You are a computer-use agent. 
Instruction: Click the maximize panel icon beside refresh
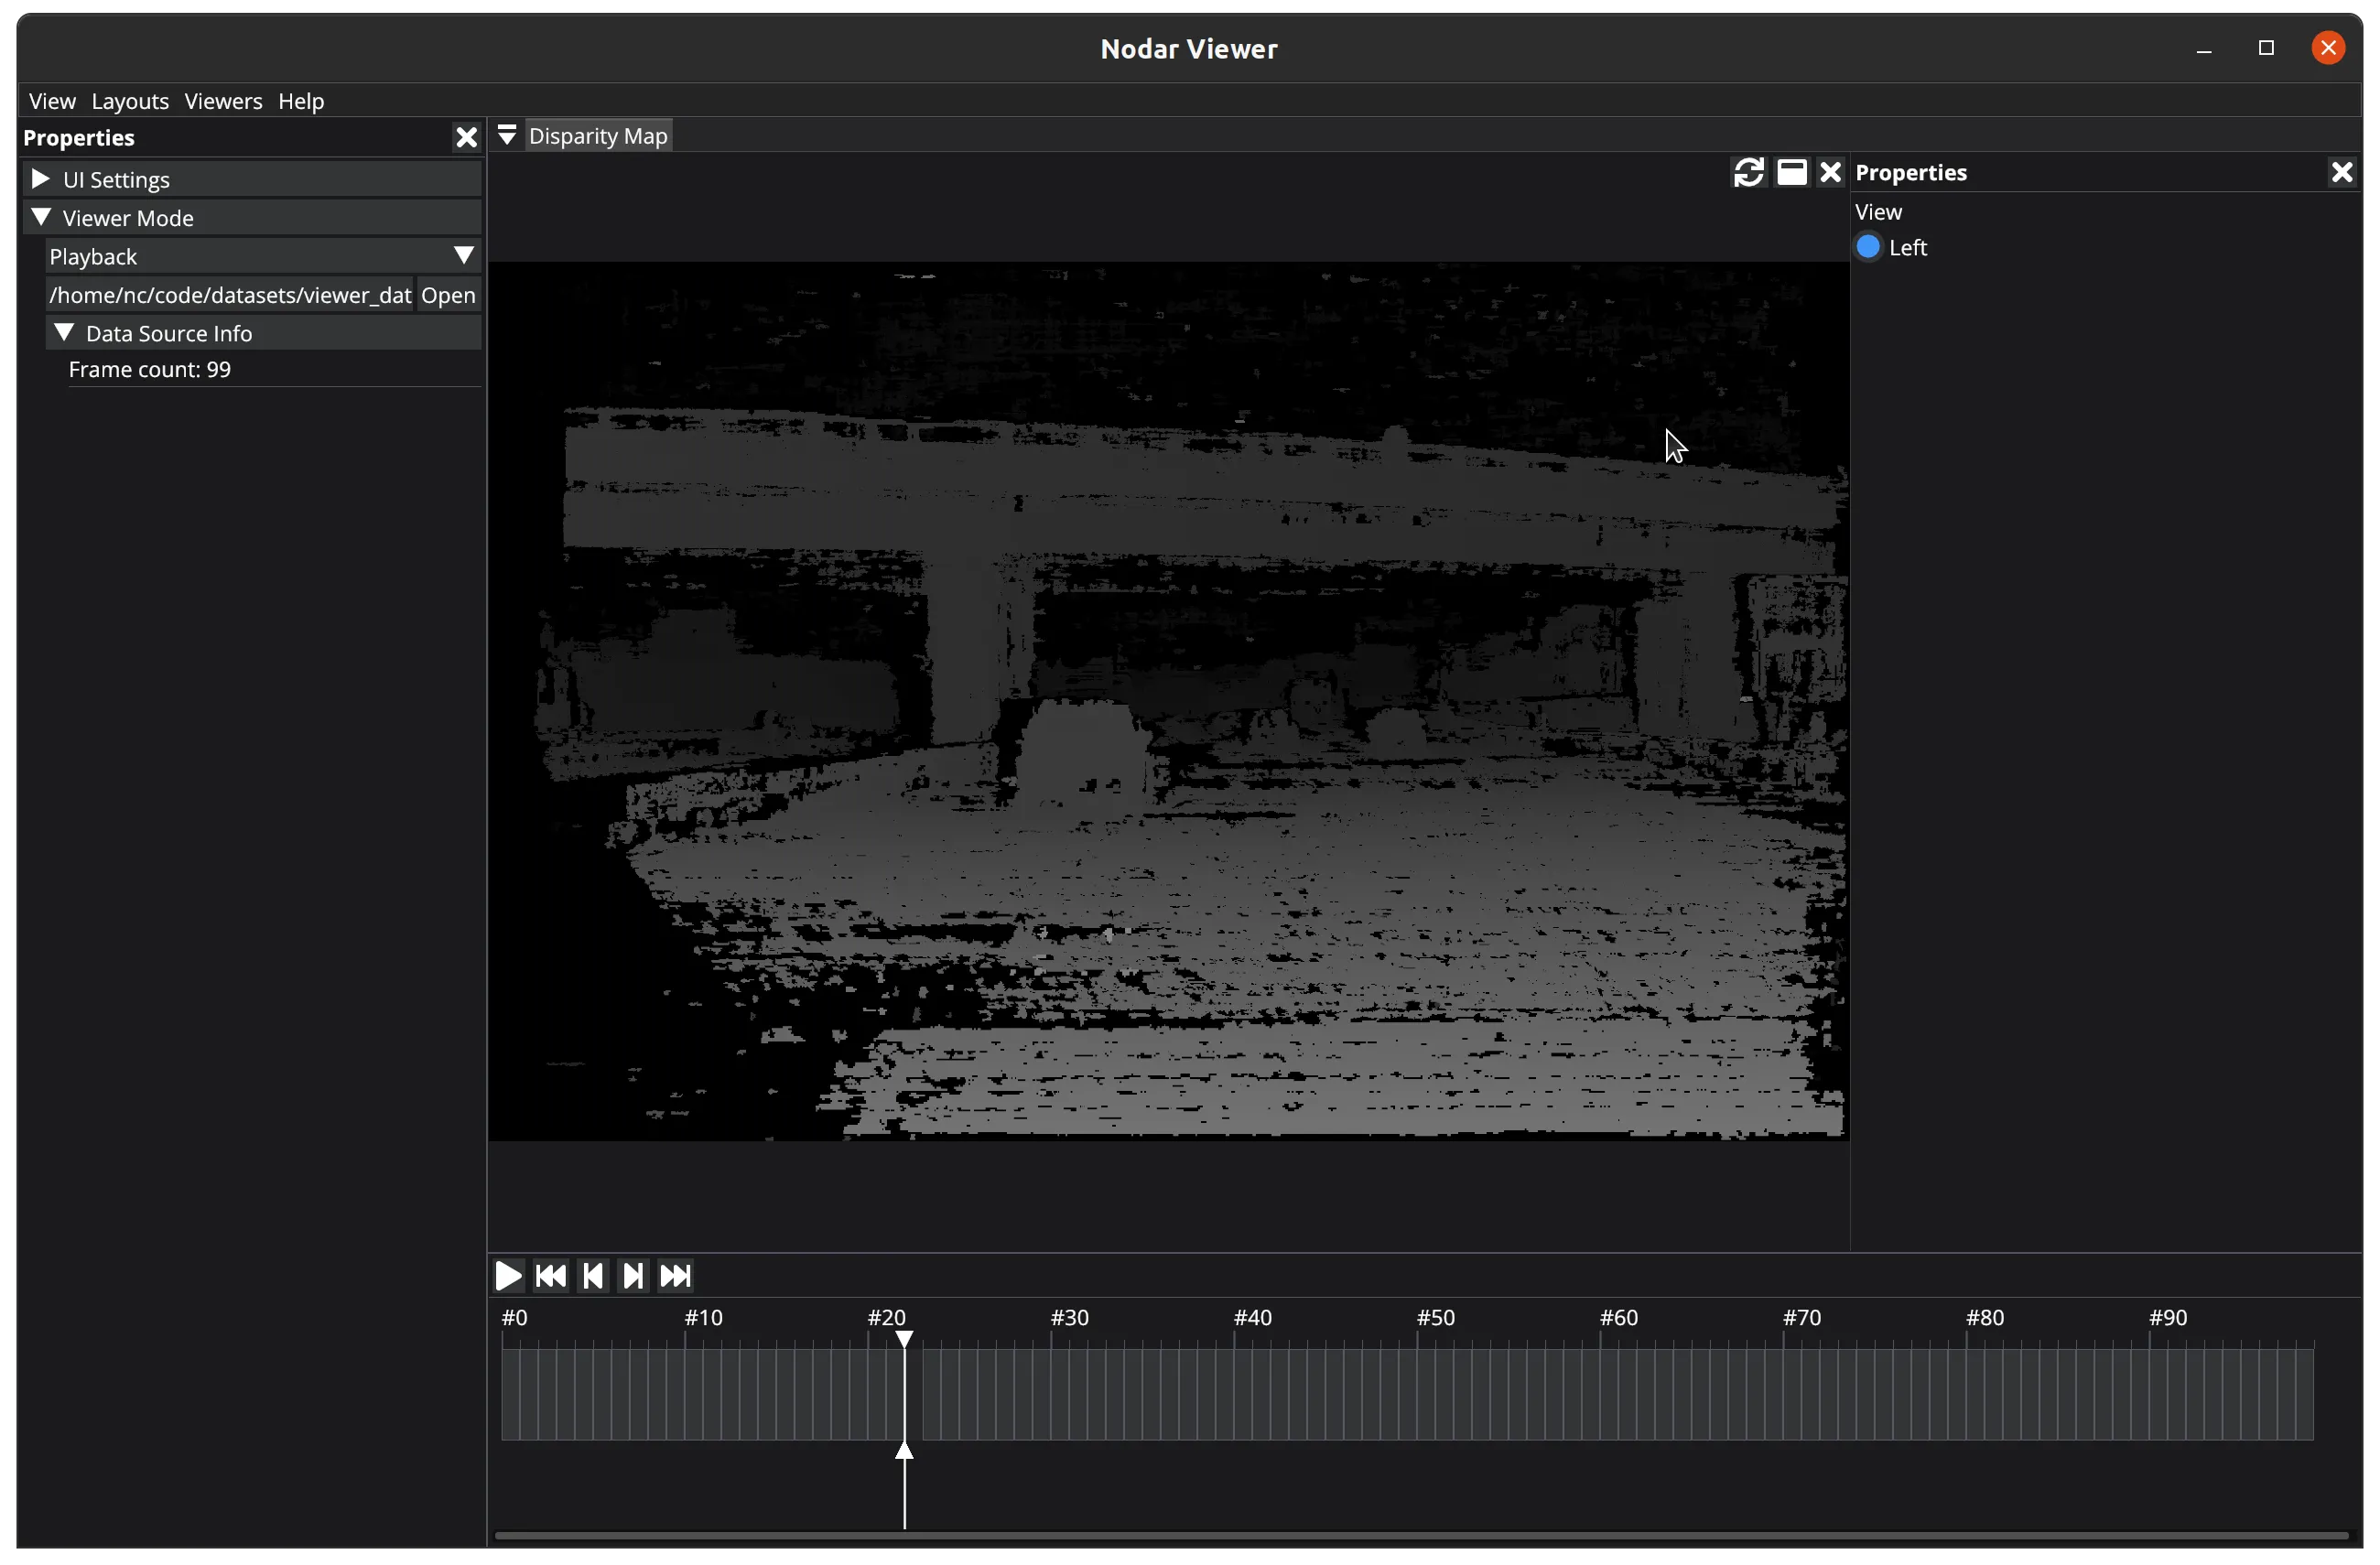[1791, 173]
